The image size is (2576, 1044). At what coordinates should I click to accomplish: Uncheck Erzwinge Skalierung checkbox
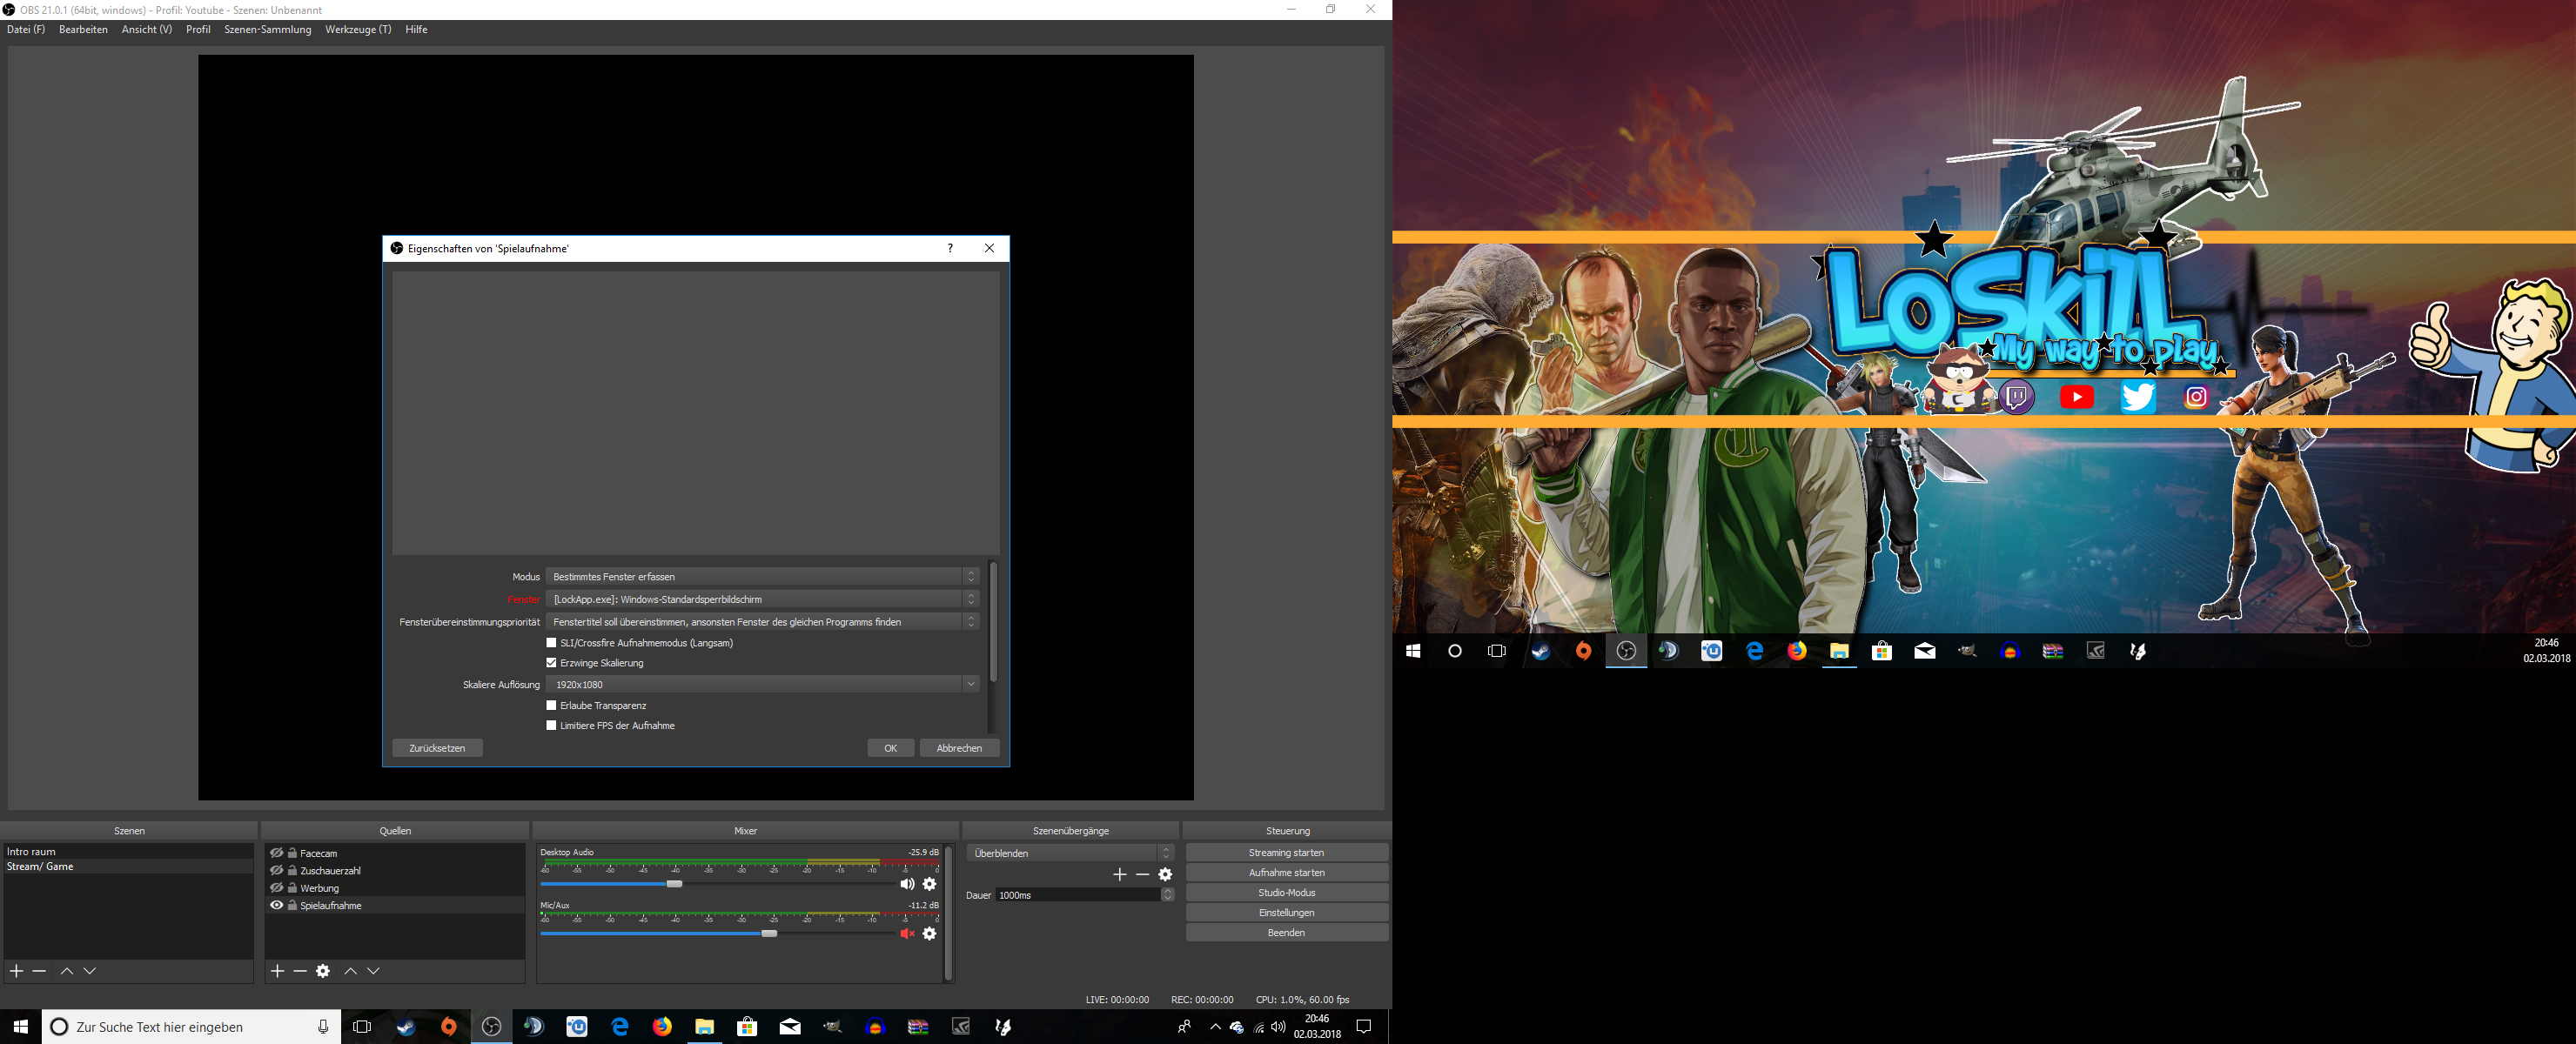551,663
